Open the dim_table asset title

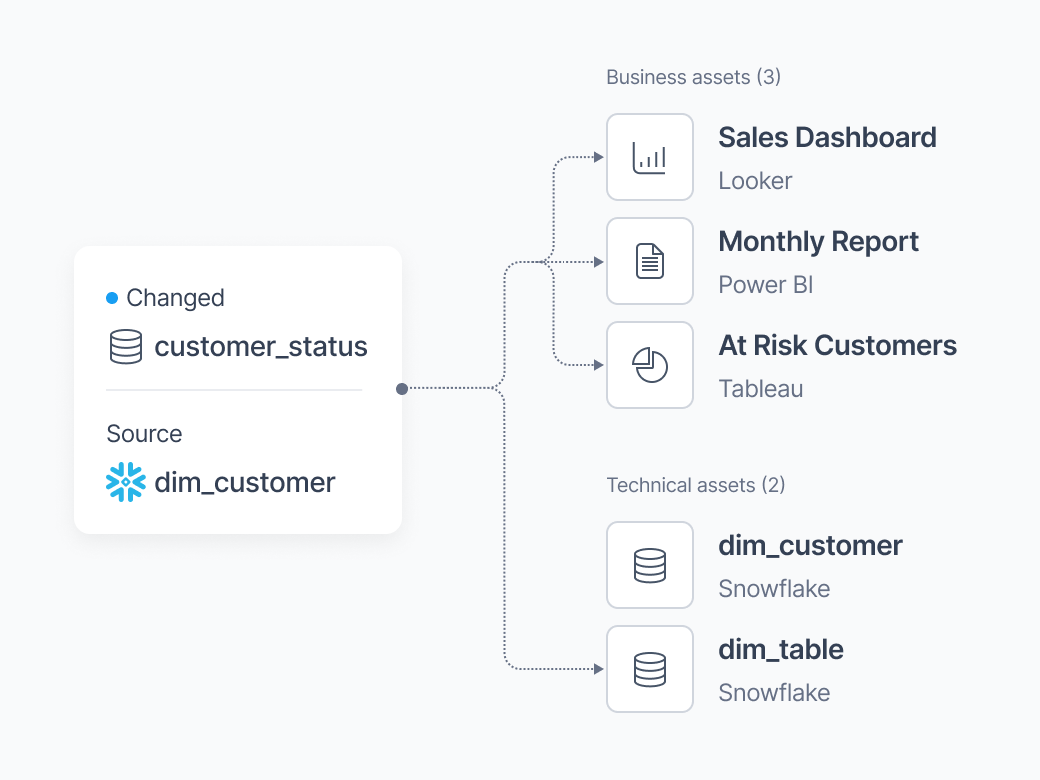[781, 650]
